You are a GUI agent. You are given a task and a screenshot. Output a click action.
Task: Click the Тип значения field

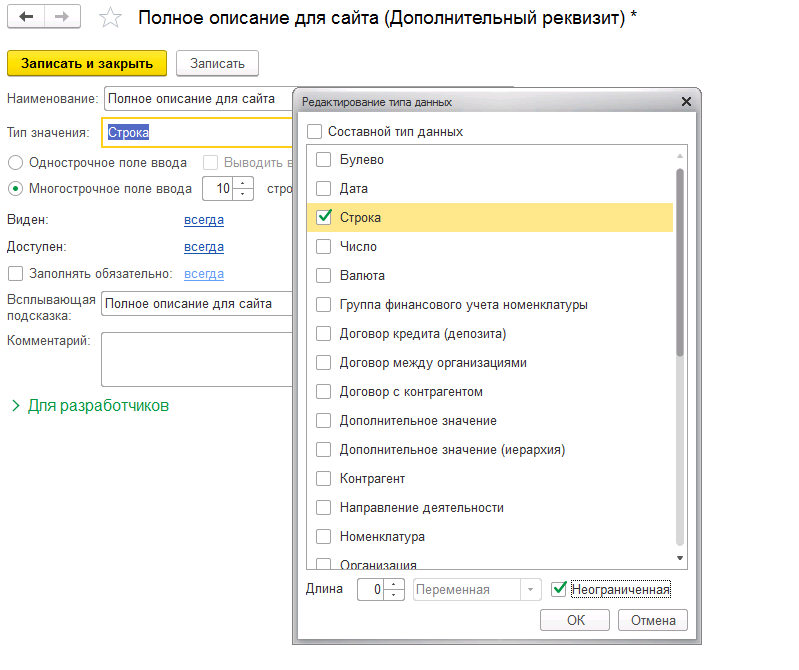198,132
